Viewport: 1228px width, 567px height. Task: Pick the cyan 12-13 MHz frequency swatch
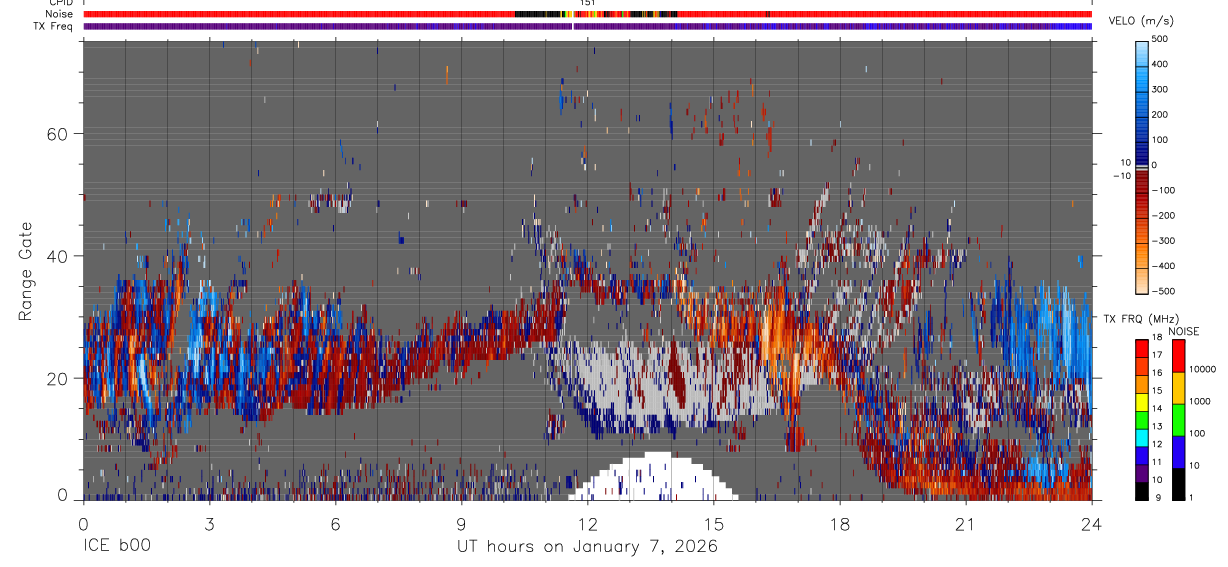click(1142, 438)
